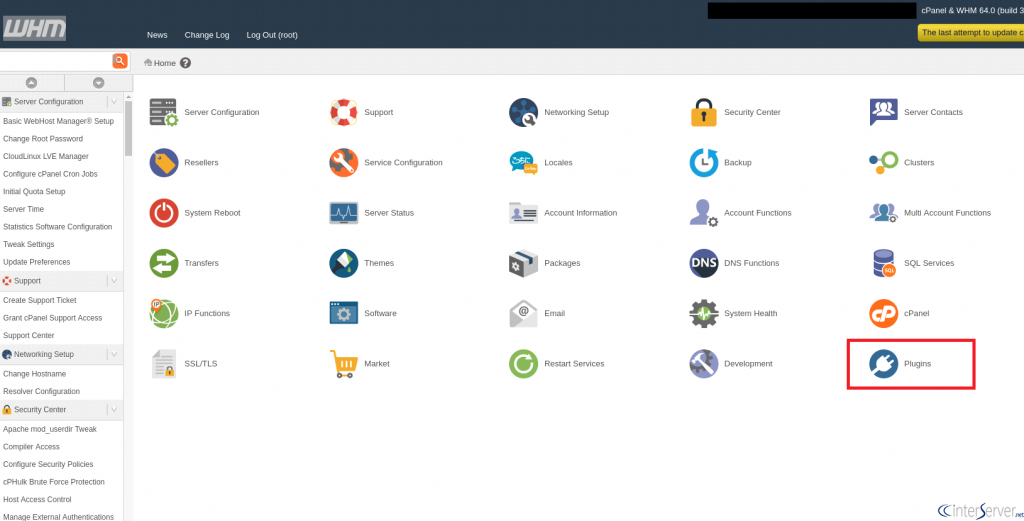
Task: Open the Transfers arrows icon
Action: pos(163,263)
